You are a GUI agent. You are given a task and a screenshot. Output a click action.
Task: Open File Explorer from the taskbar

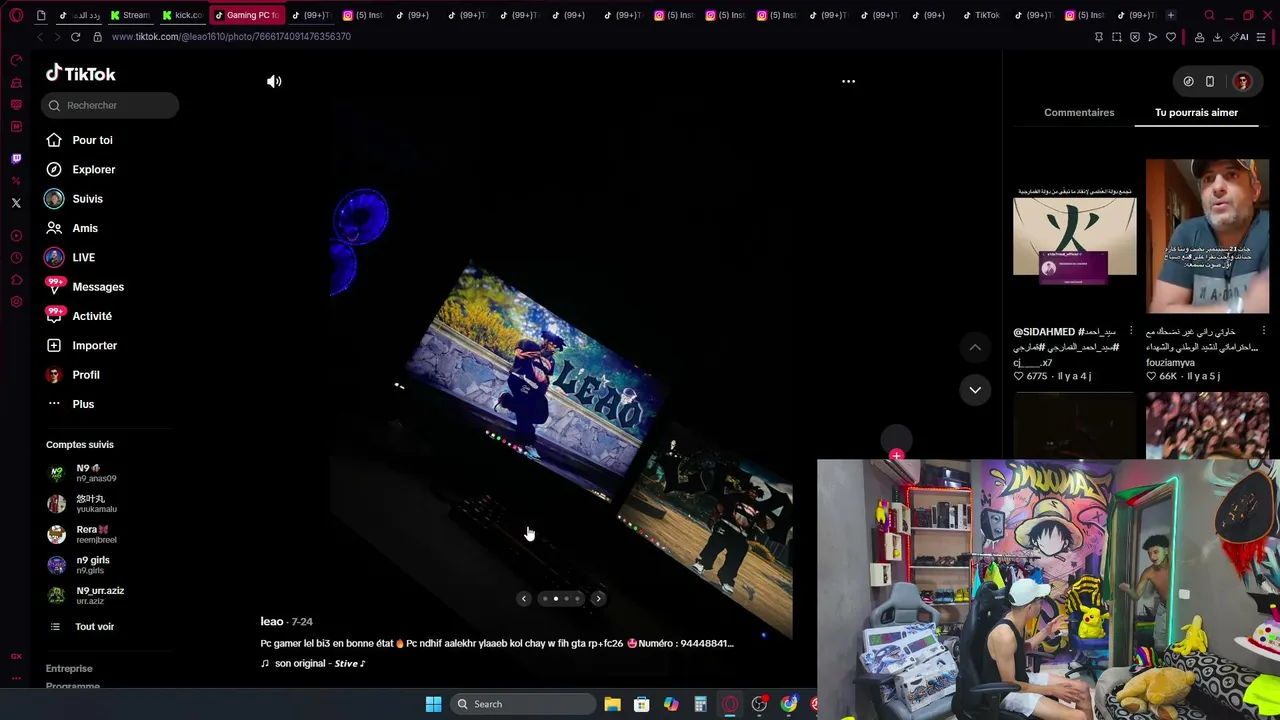pyautogui.click(x=612, y=704)
